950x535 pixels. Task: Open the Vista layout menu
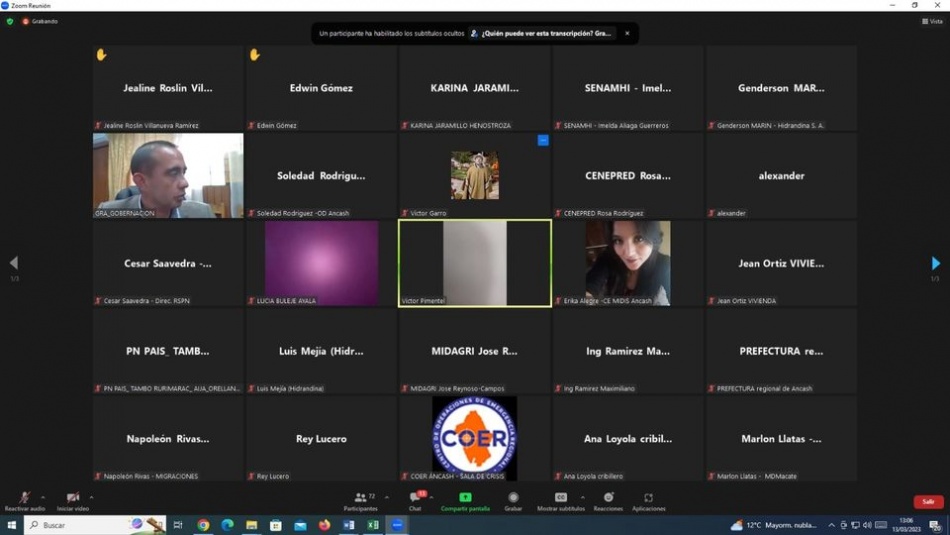click(x=932, y=21)
